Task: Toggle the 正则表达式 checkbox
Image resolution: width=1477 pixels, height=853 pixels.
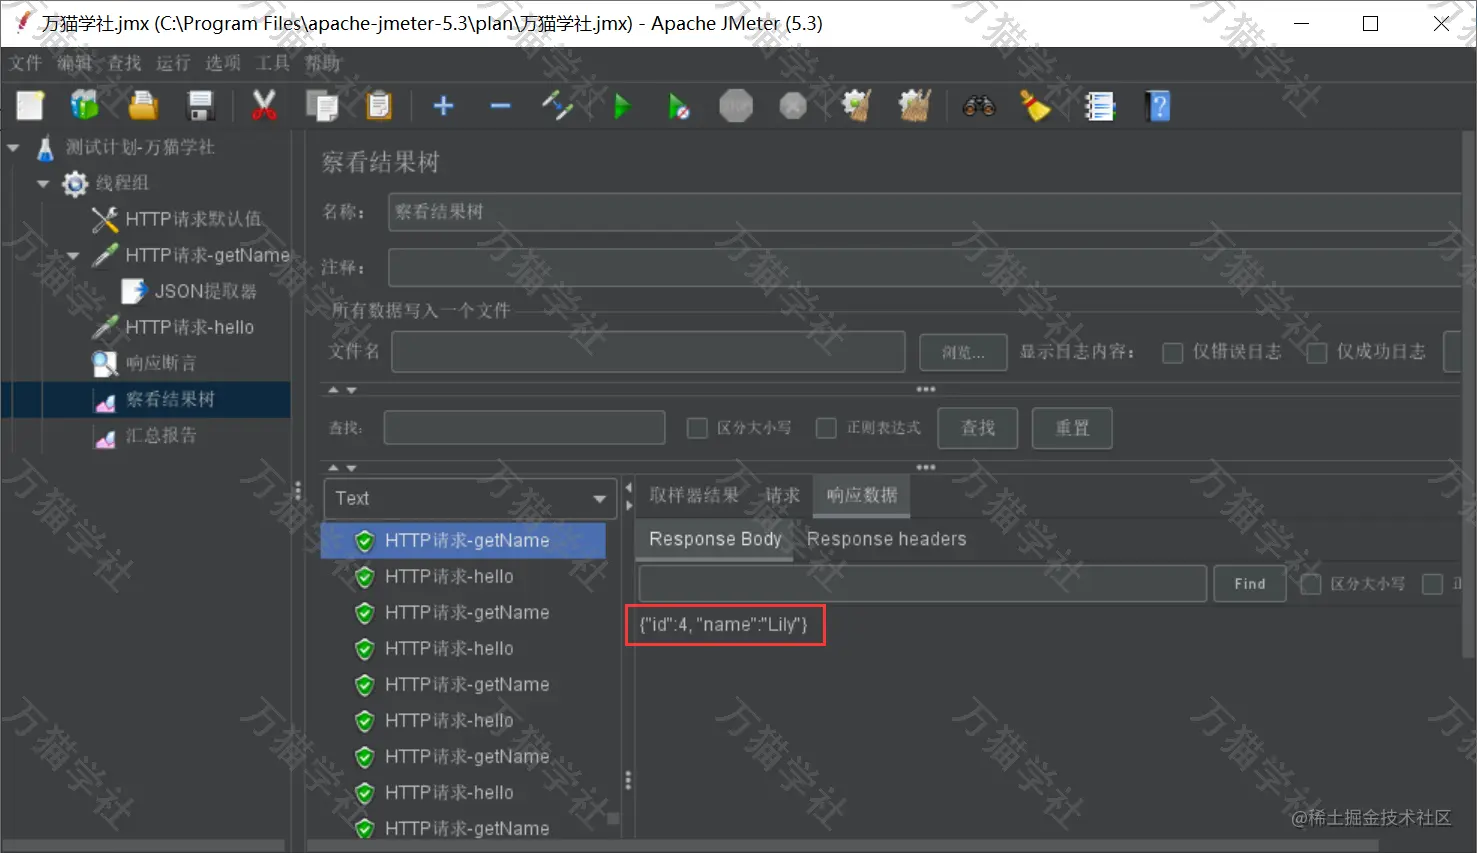Action: pos(826,428)
